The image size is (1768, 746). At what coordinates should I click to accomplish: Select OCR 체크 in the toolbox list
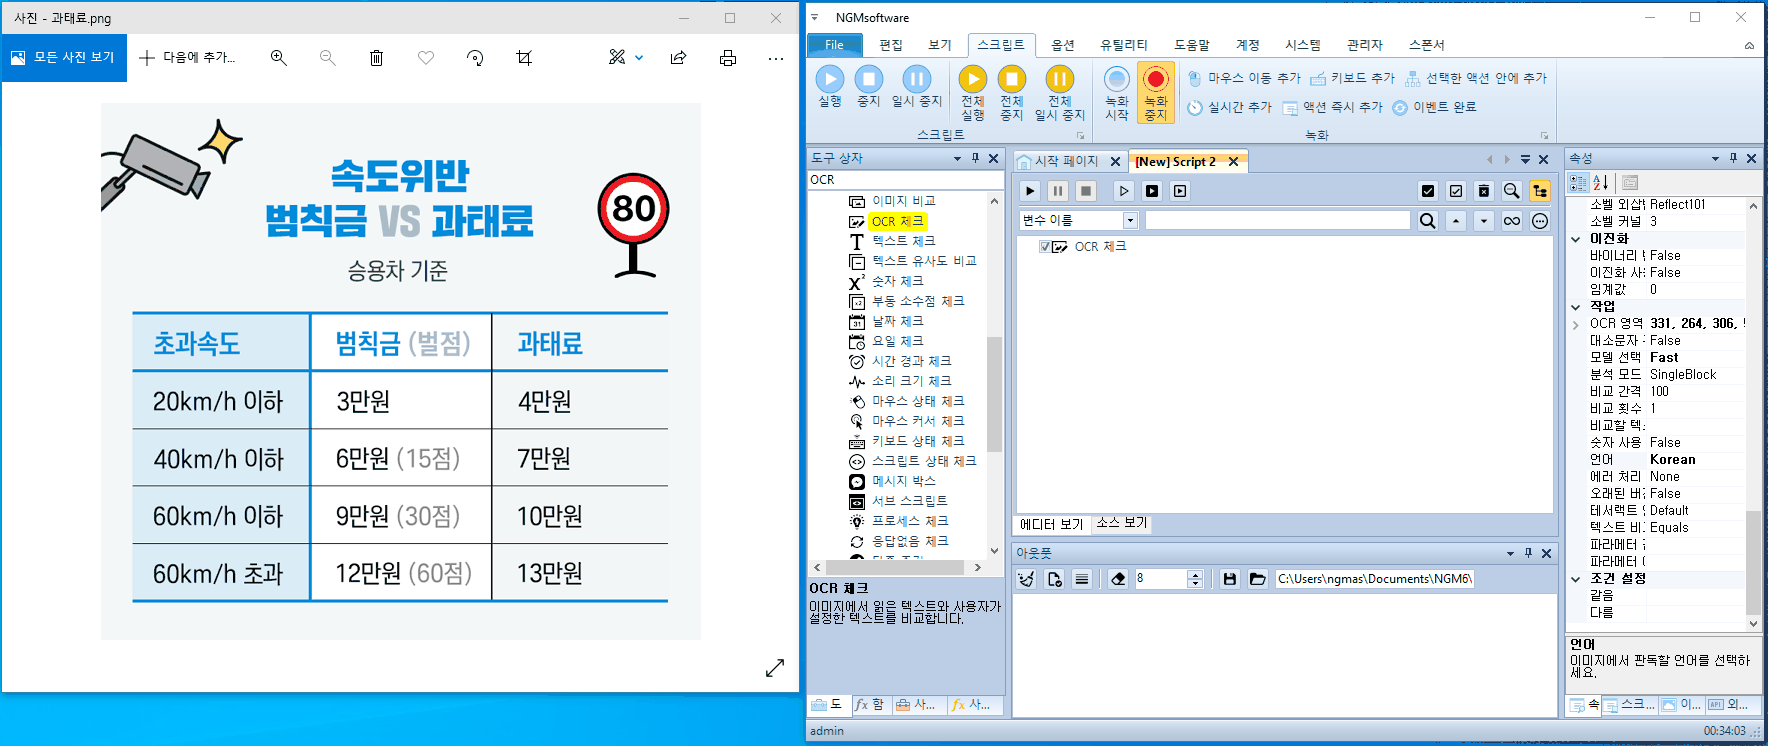coord(897,221)
